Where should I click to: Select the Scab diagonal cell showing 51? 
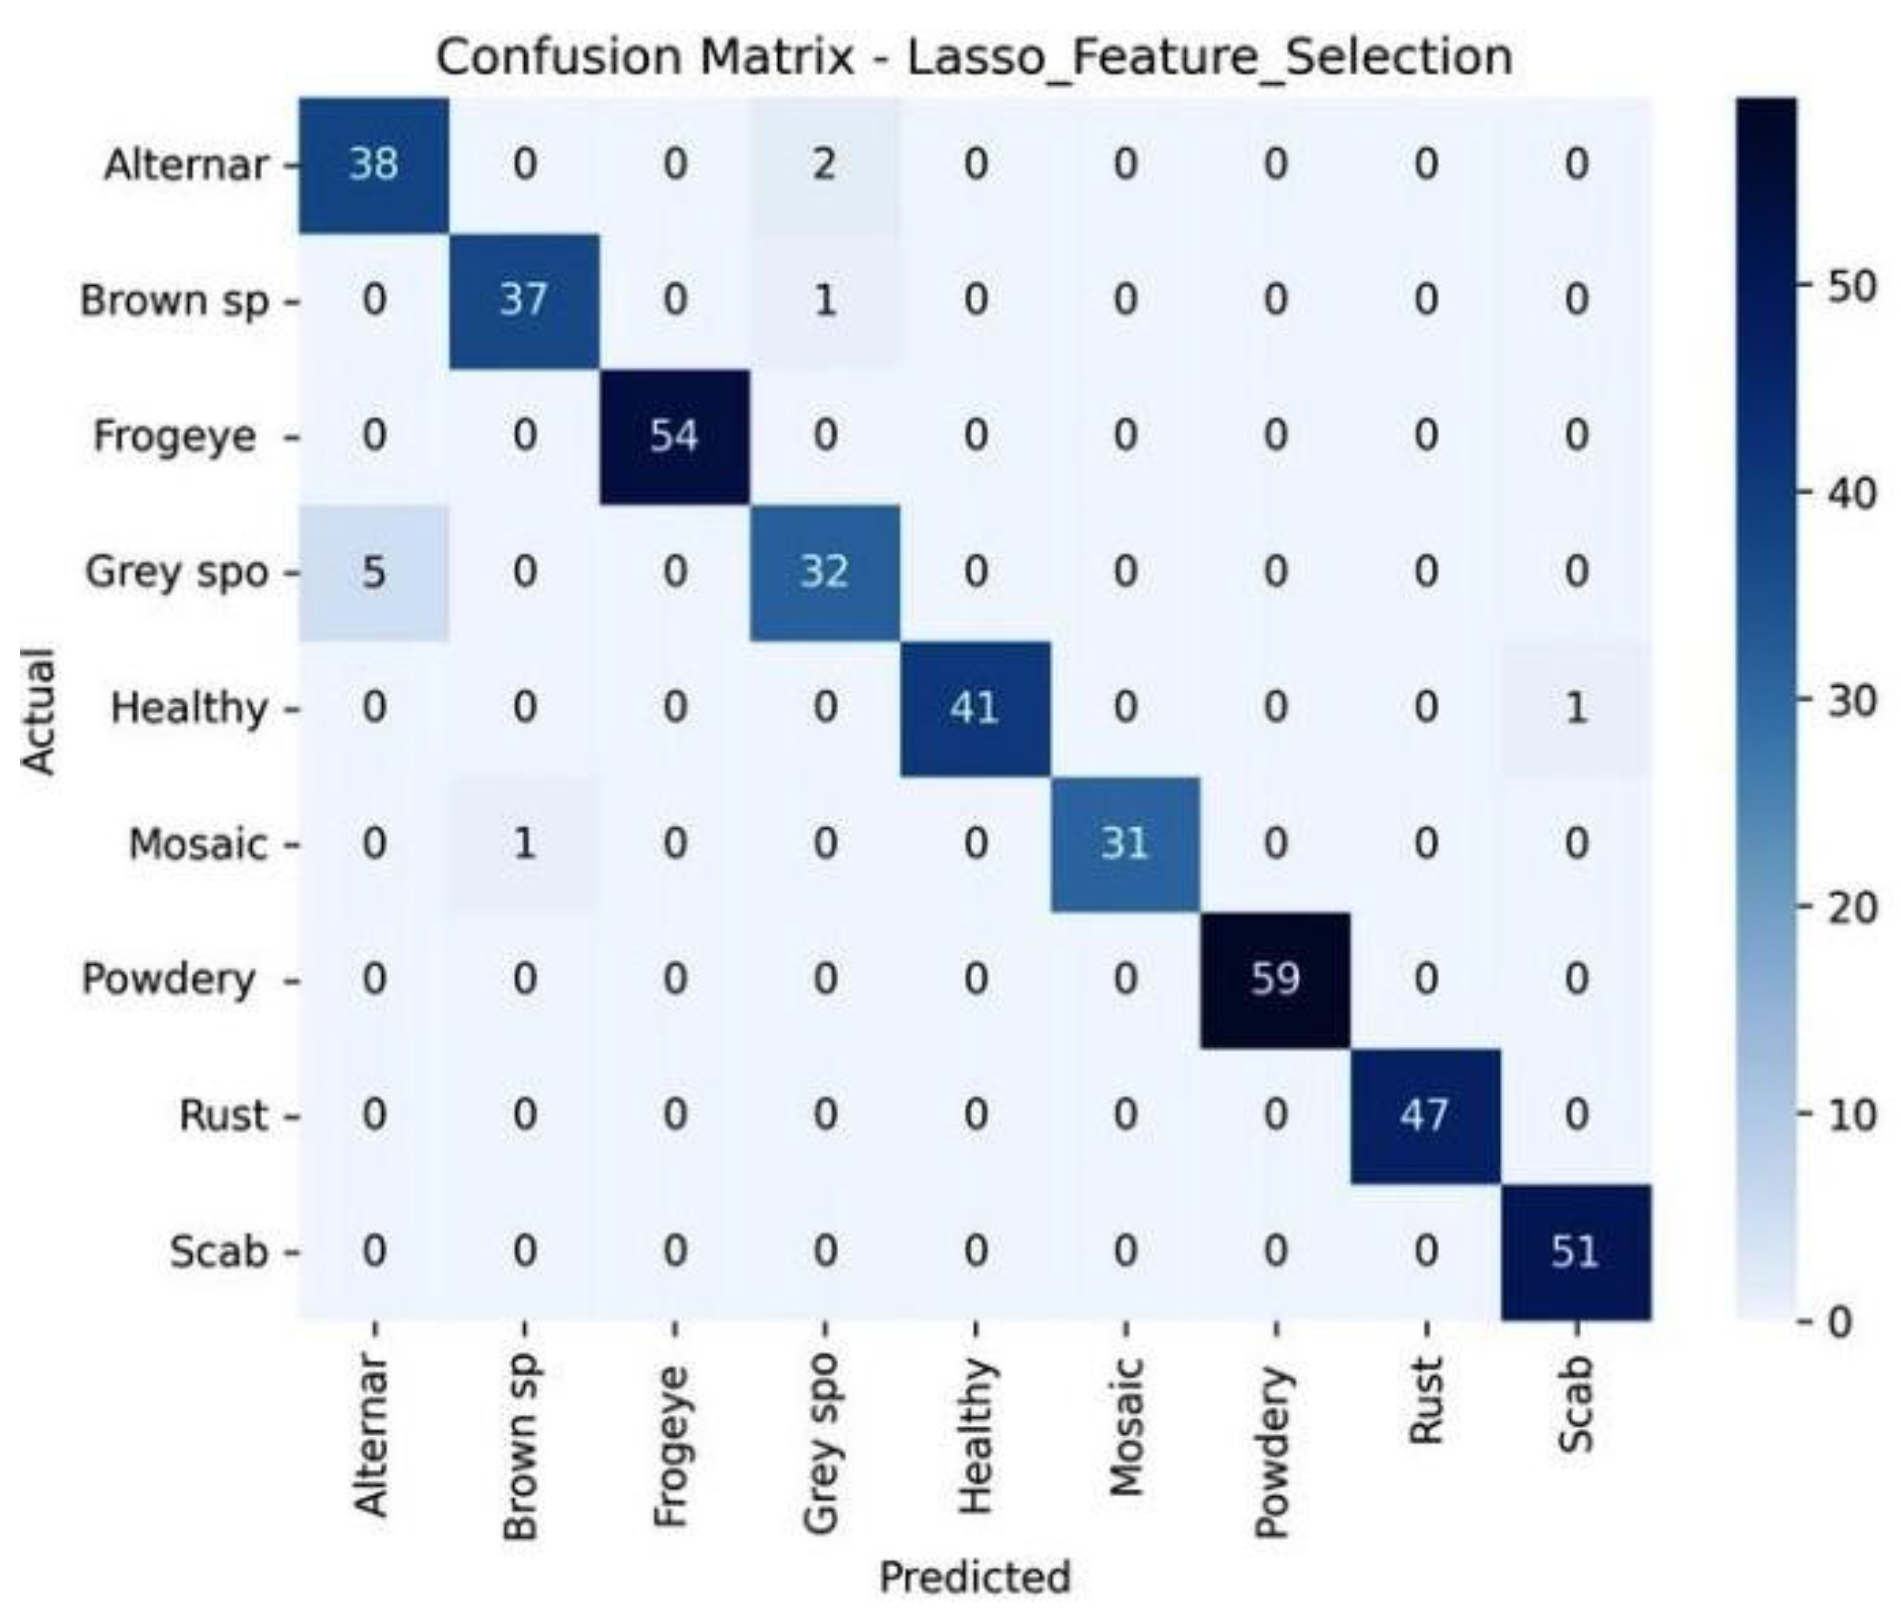1575,1252
